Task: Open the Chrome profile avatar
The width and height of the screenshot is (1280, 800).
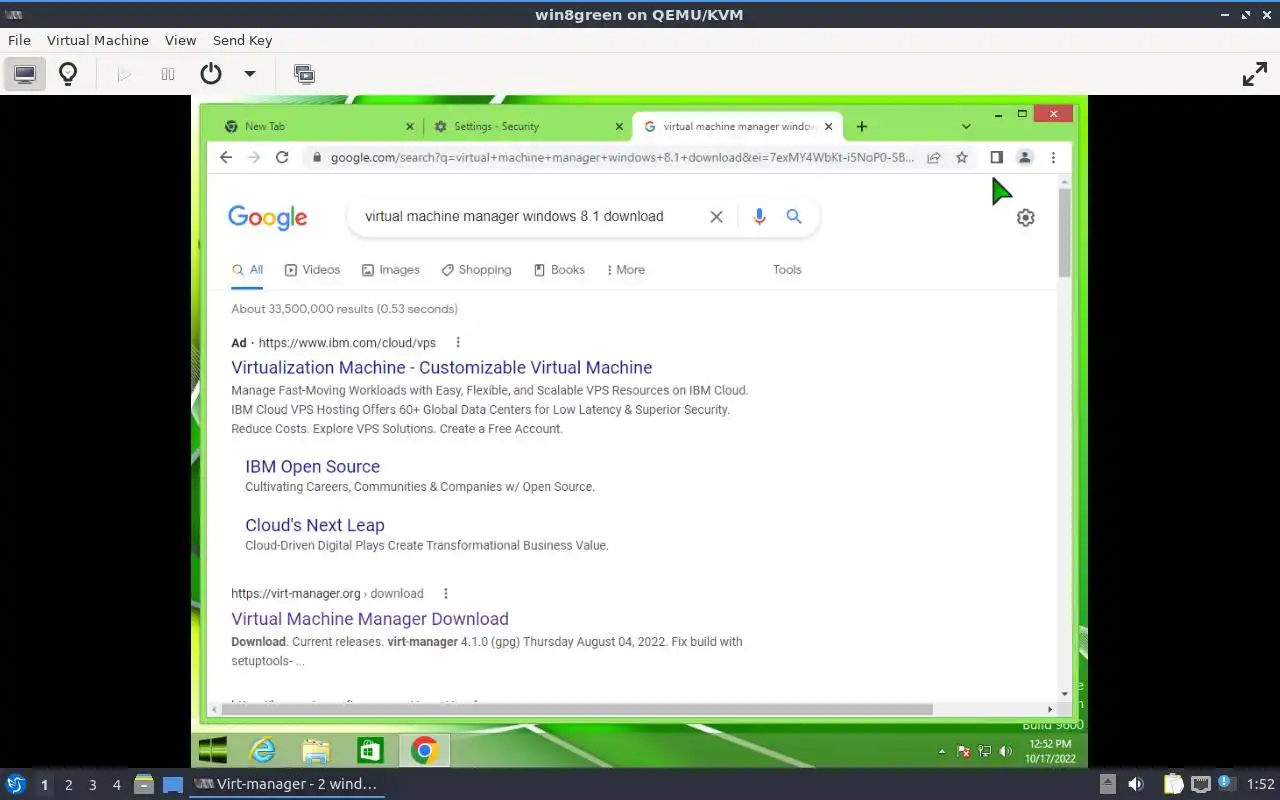Action: [1024, 157]
